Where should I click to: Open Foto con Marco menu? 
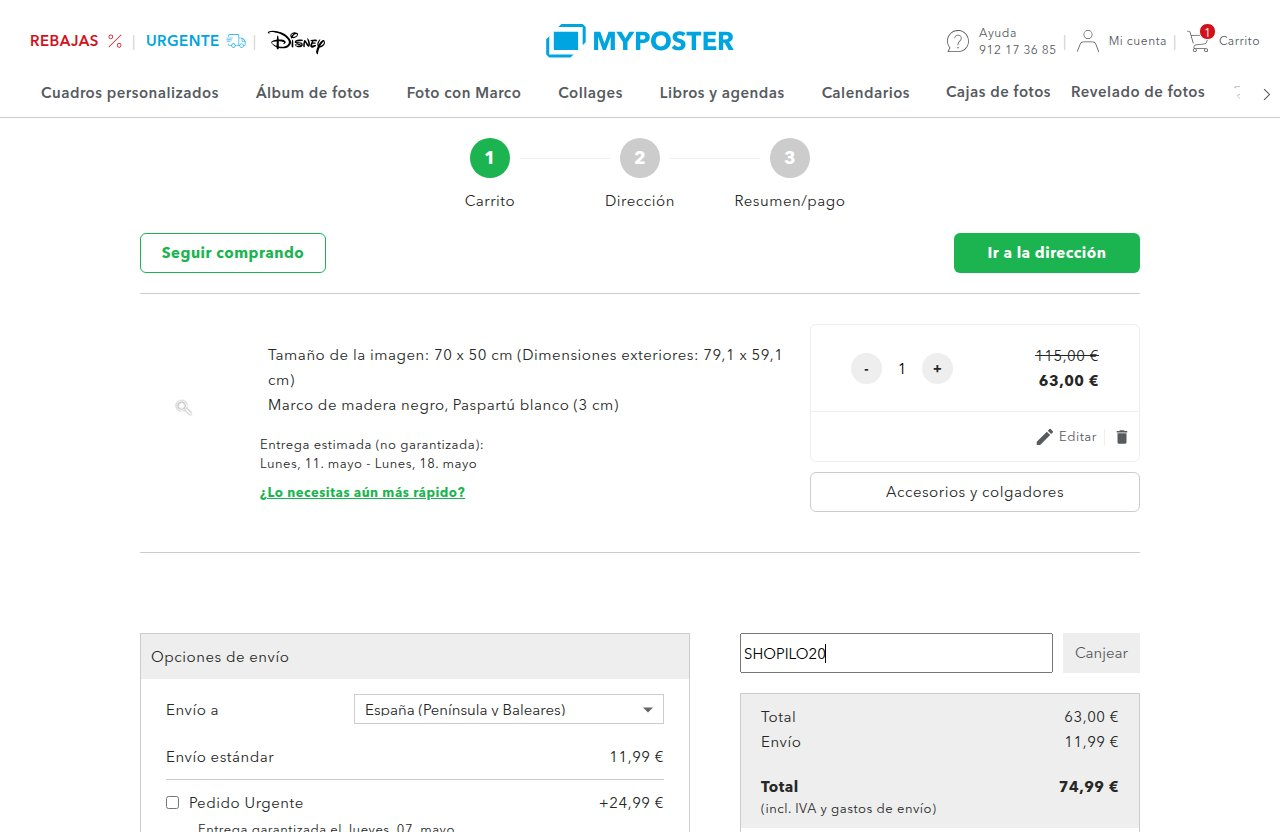tap(464, 93)
